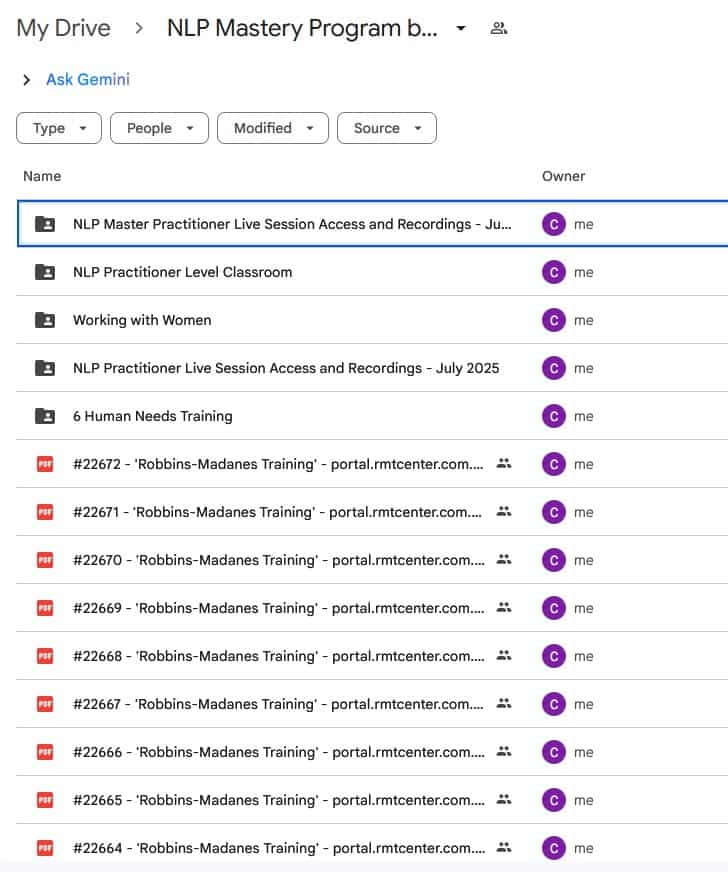Click shared folder icon for 6 Human Needs Training

click(45, 416)
